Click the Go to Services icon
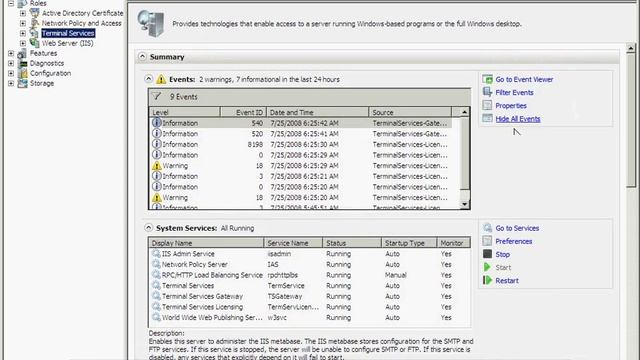Screen dimensions: 640x360 487,228
